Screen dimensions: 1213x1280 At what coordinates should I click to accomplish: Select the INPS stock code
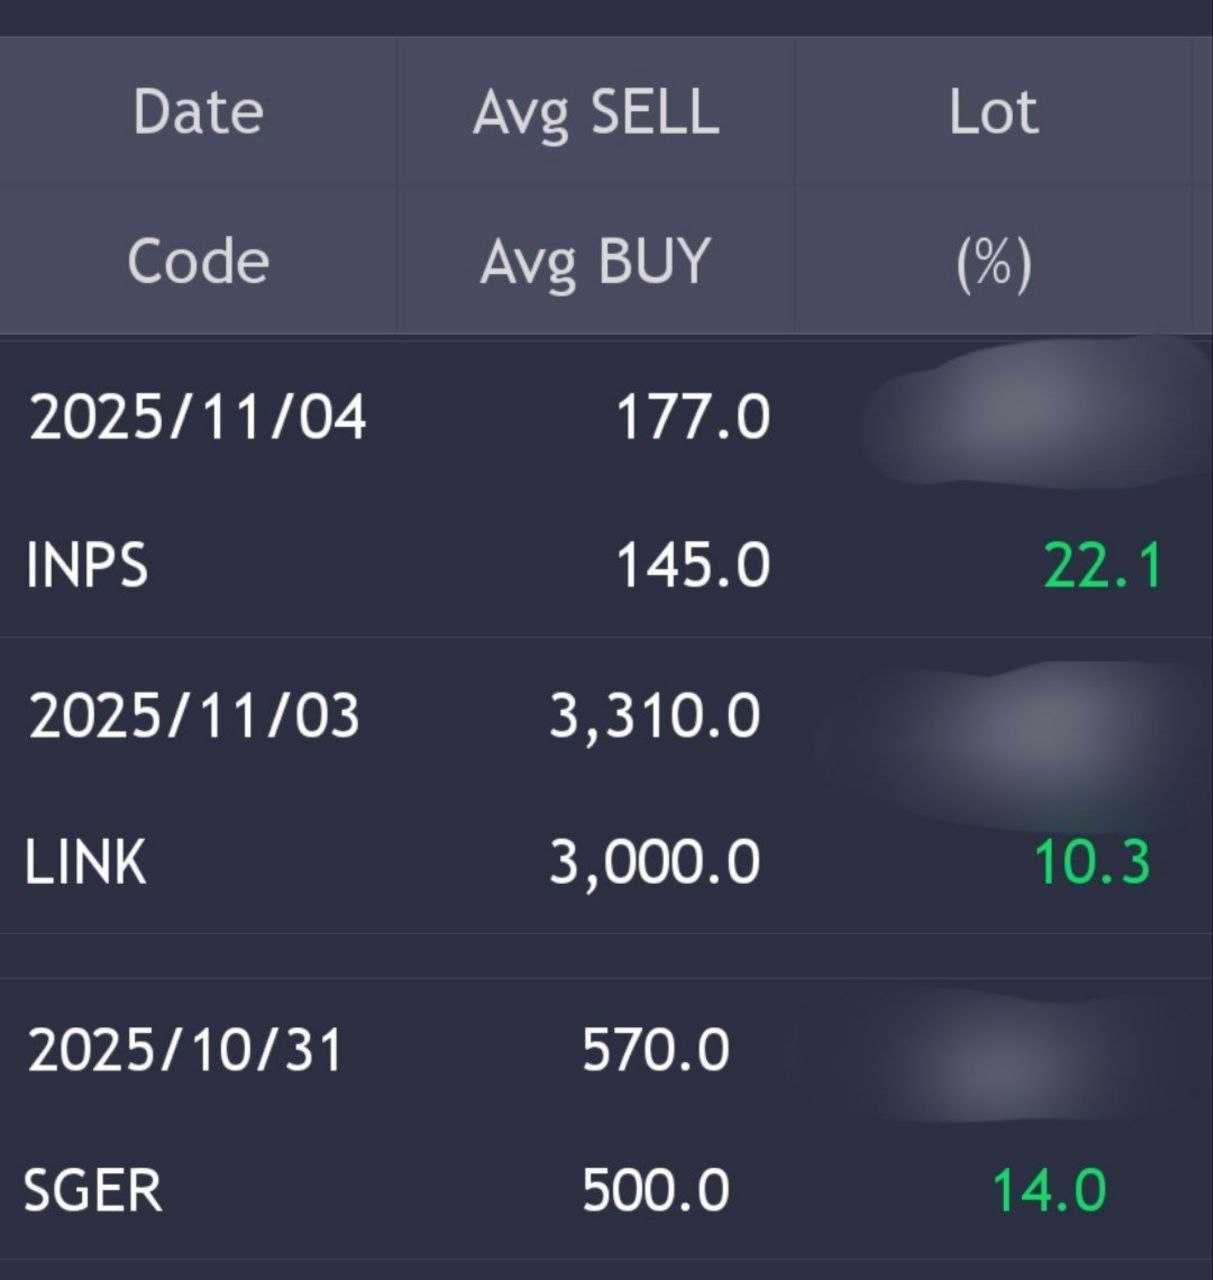(x=87, y=565)
